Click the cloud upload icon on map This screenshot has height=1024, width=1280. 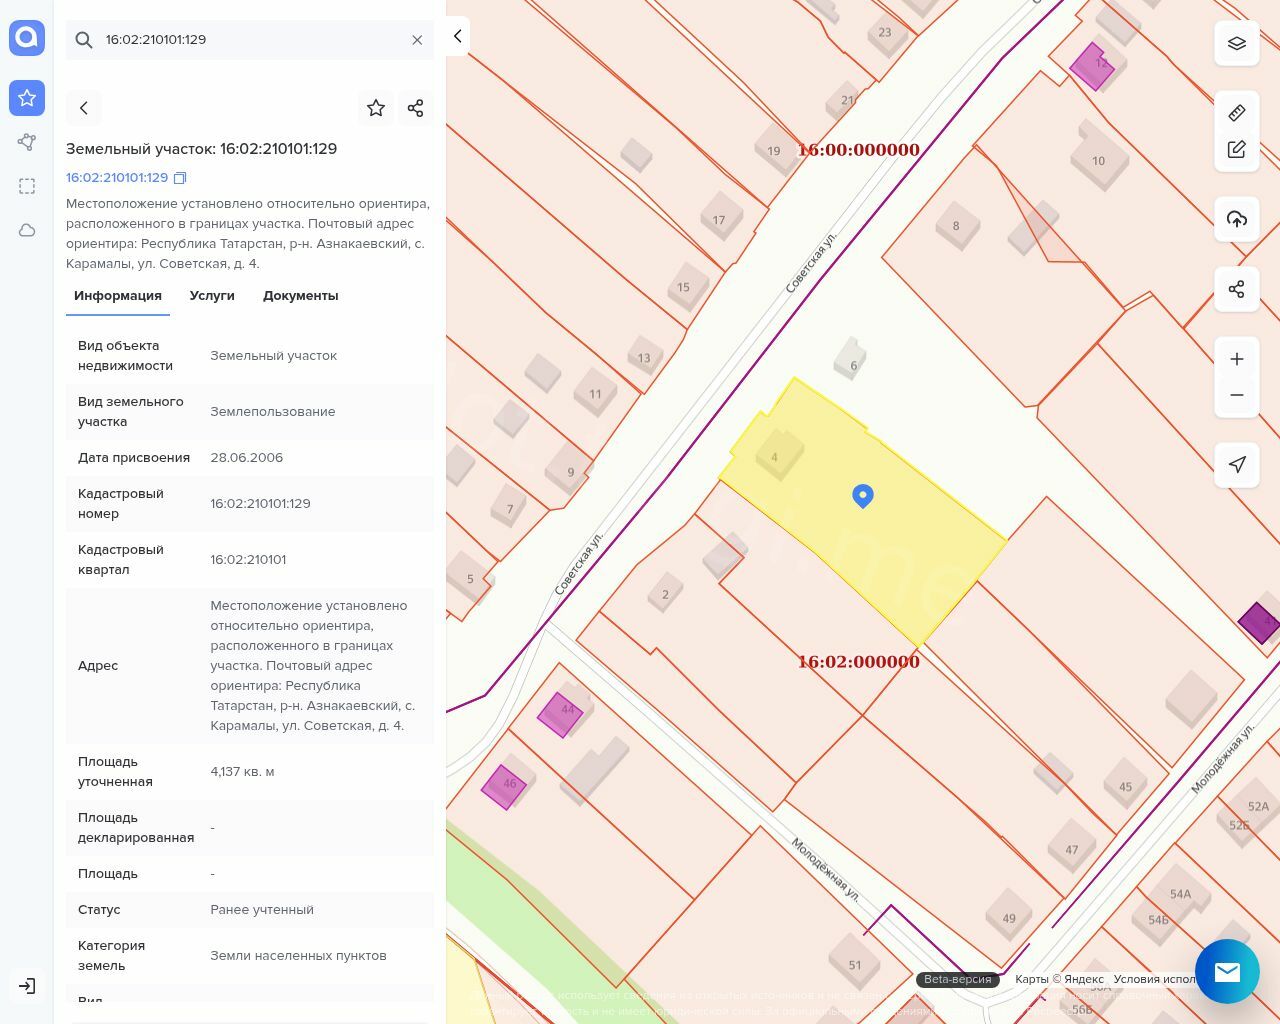click(x=1236, y=219)
